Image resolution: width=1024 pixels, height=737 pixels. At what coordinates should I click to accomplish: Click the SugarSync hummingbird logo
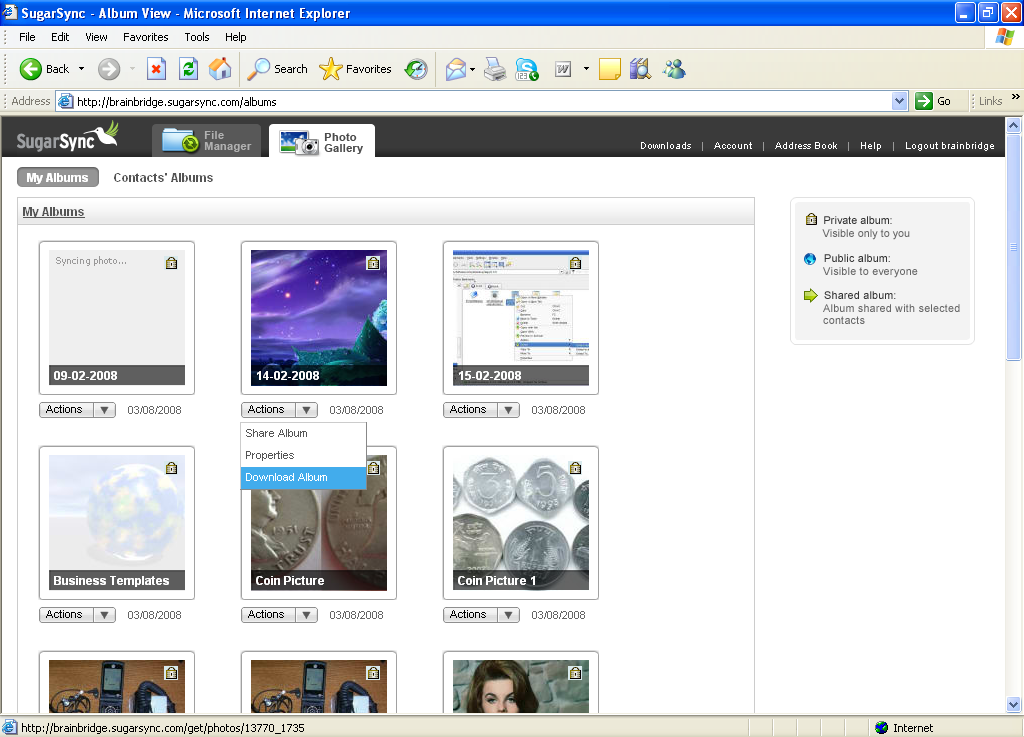(67, 137)
